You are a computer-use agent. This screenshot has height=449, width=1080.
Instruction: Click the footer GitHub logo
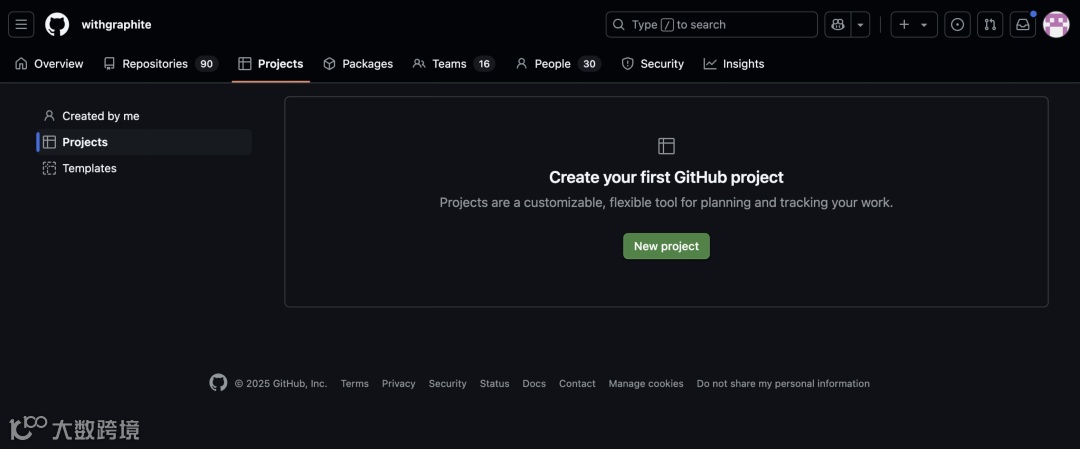pyautogui.click(x=218, y=383)
